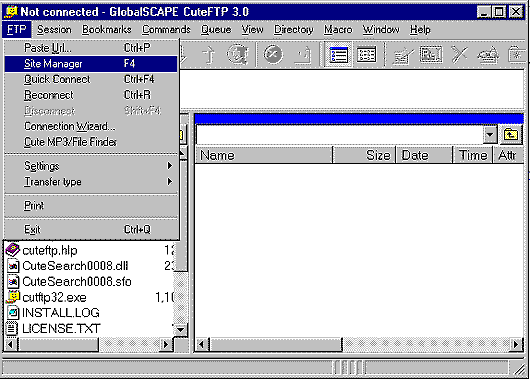Click the toolbar icon right of Stop
Viewport: 530px width, 379px height.
tap(304, 55)
